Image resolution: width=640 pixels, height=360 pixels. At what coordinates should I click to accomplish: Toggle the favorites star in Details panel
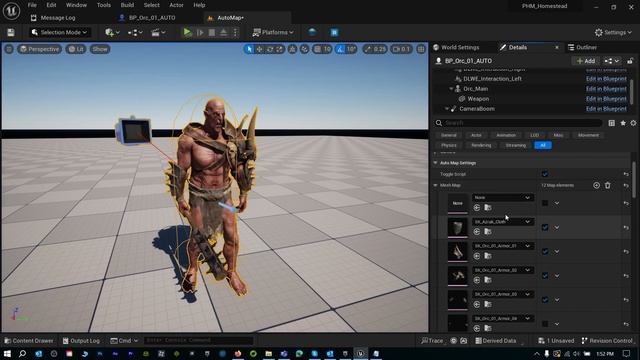(x=623, y=123)
